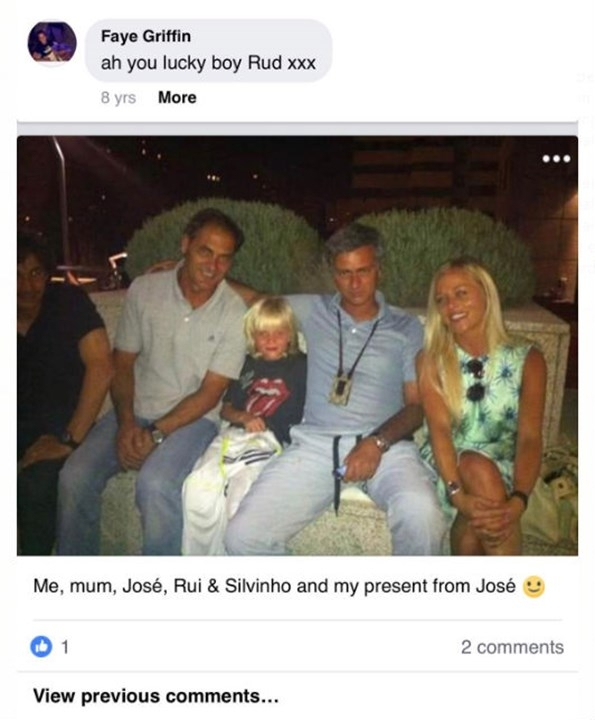Viewport: 595px width, 720px height.
Task: Click the lanyard badge on the blue polo
Action: click(x=341, y=389)
